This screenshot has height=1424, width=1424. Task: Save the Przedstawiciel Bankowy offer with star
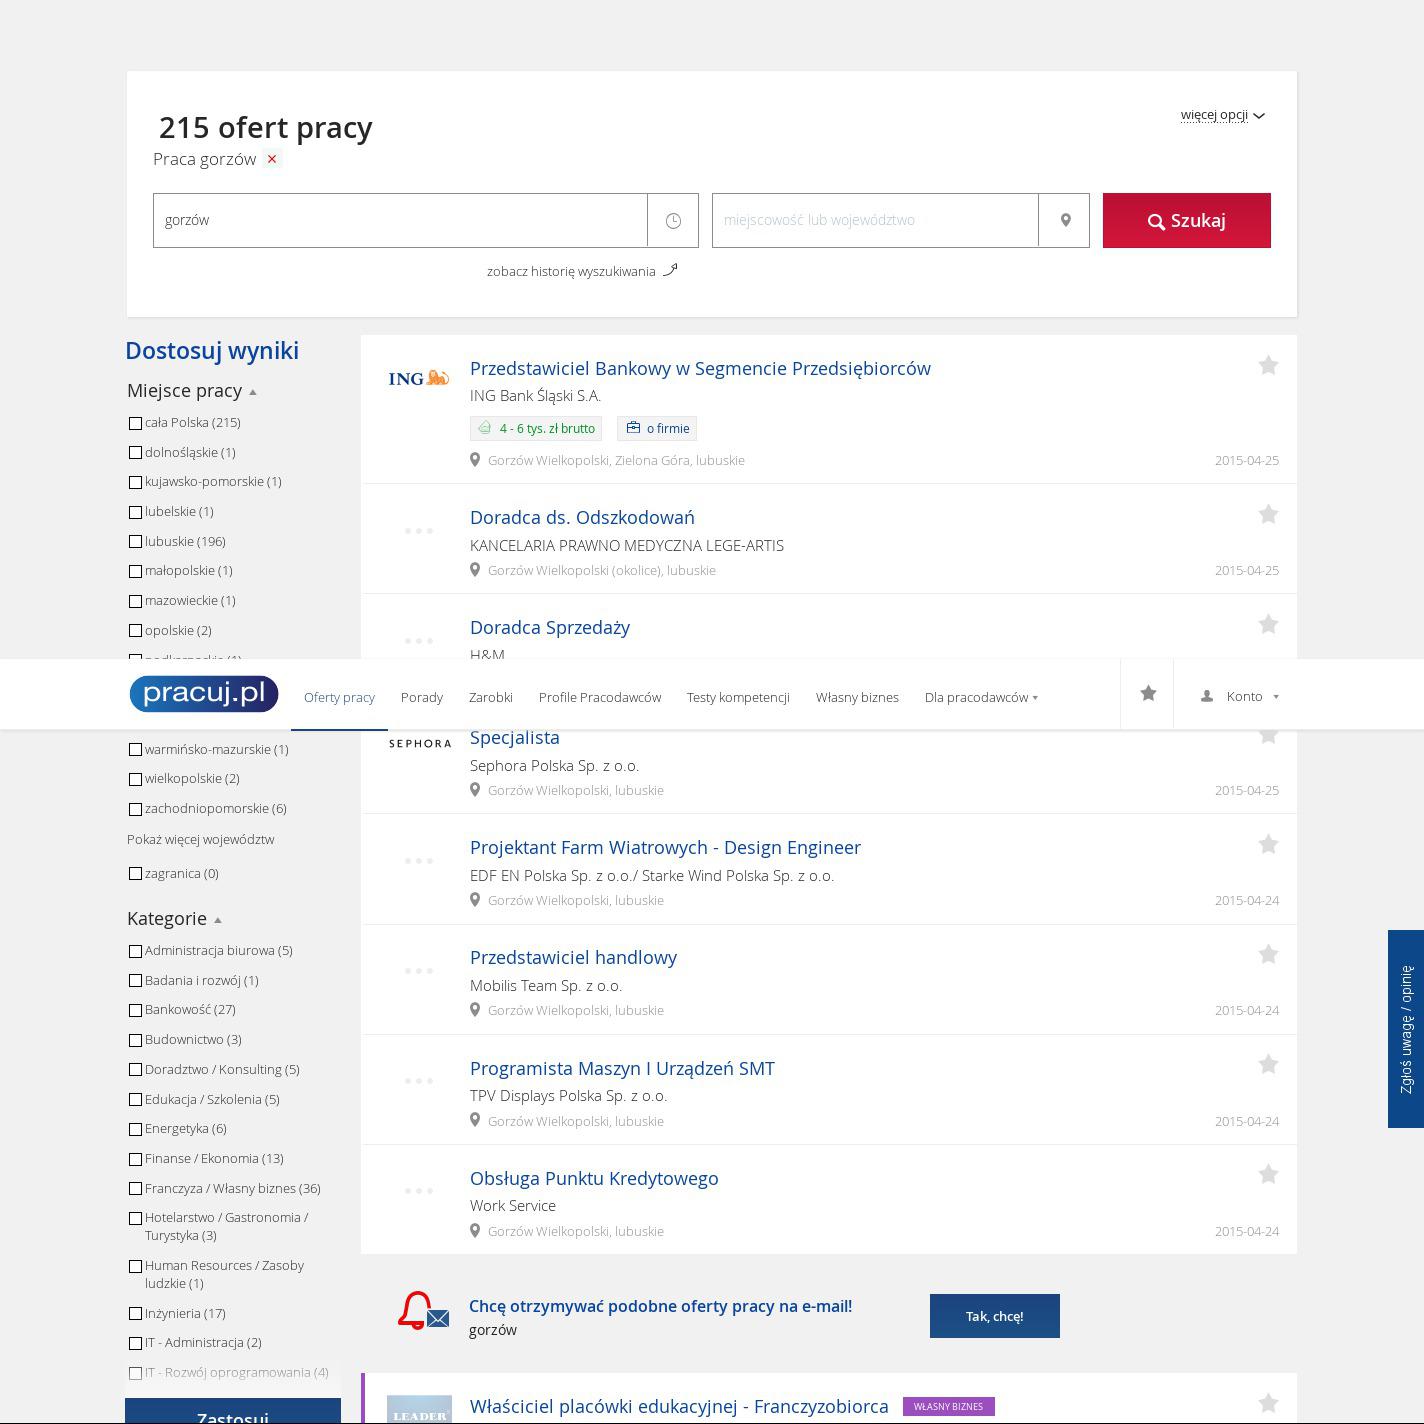[x=1268, y=366]
